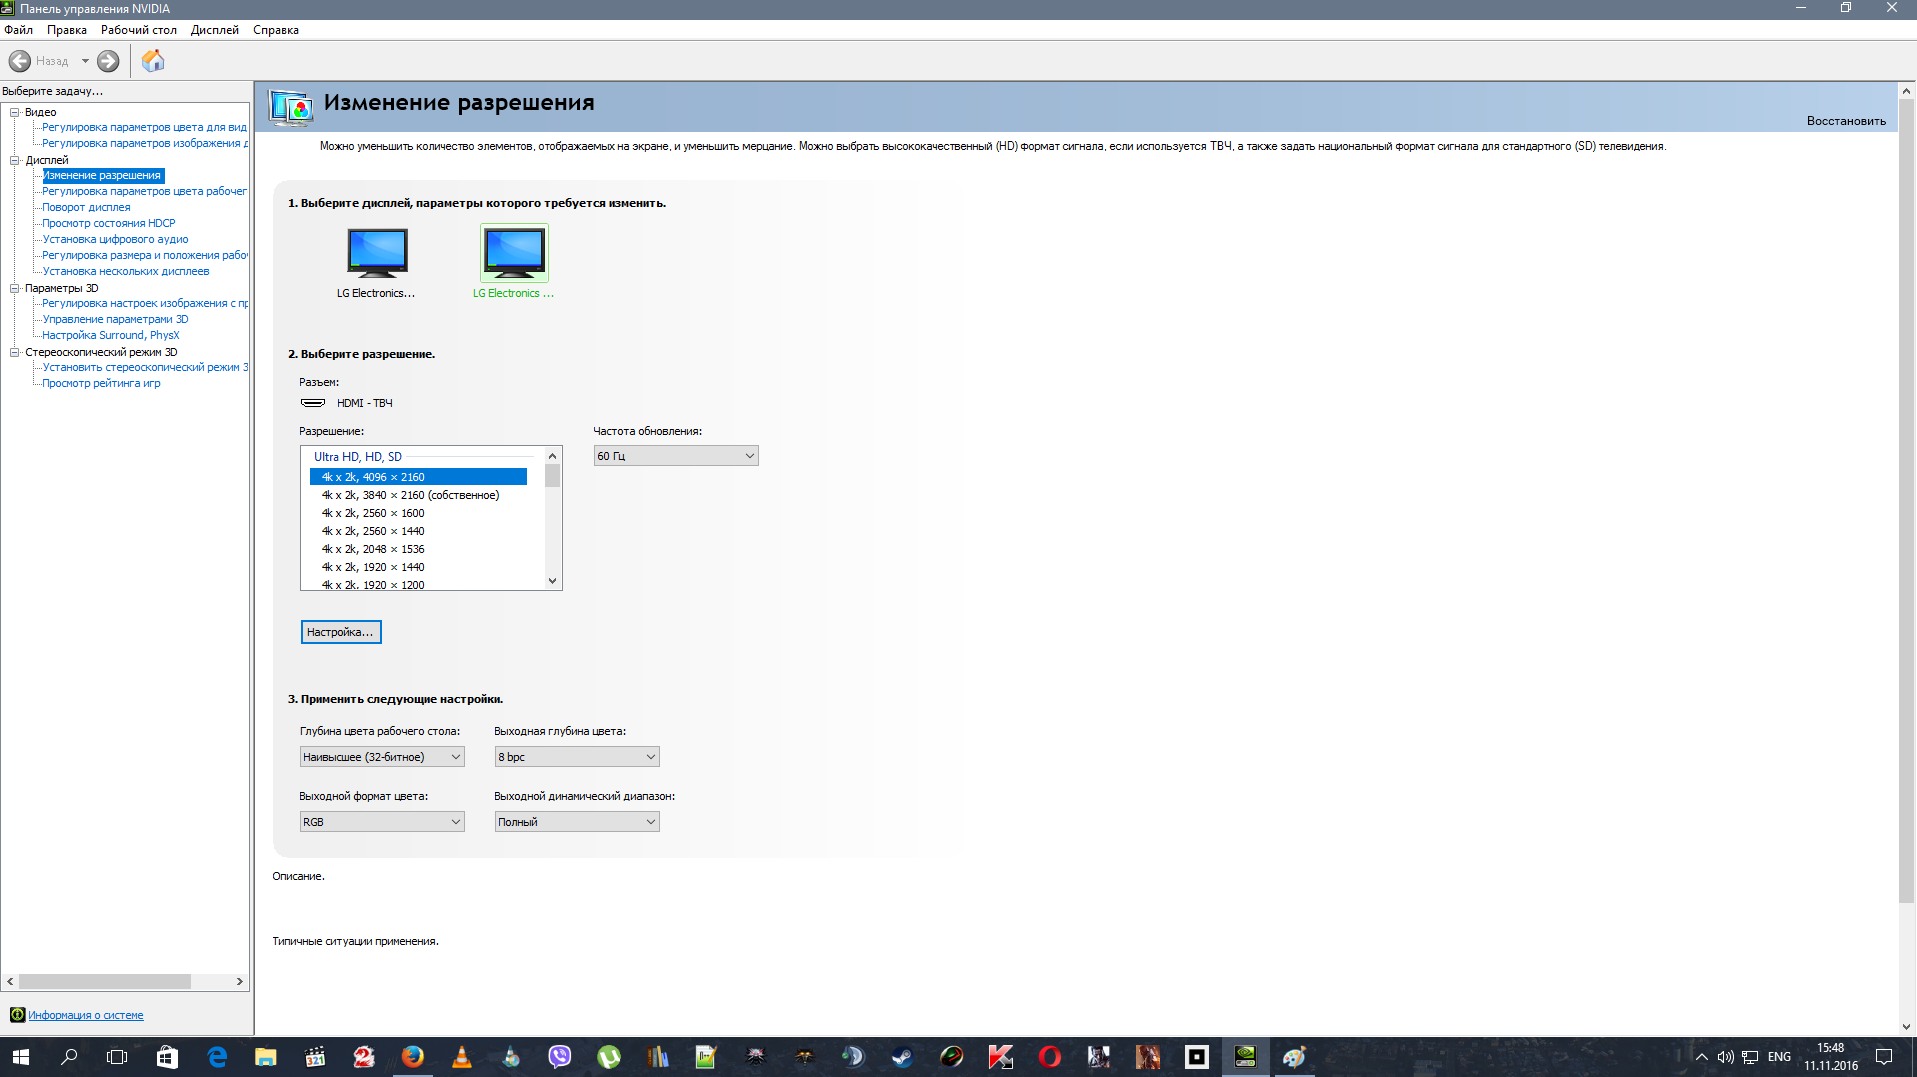Select resolution 2560 × 1600
Image resolution: width=1917 pixels, height=1077 pixels.
(x=418, y=513)
